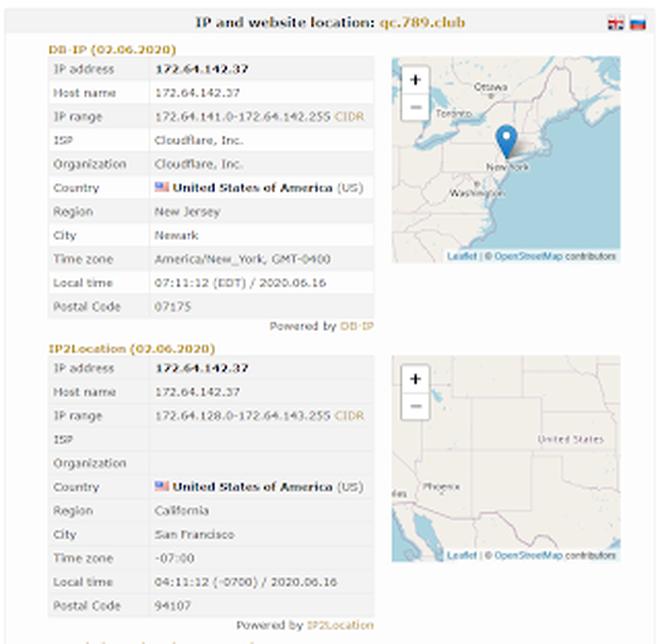Viewport: 660px width, 644px height.
Task: Click the US flag in IP2Location Country row
Action: pos(162,487)
